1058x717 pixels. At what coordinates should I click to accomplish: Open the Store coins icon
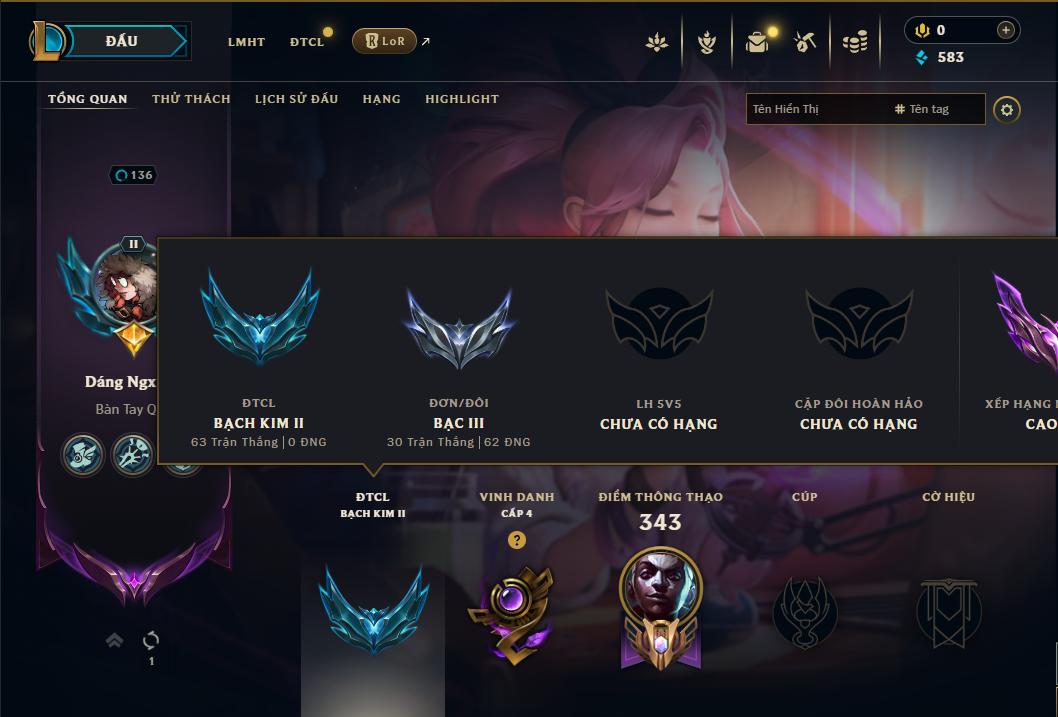click(855, 43)
